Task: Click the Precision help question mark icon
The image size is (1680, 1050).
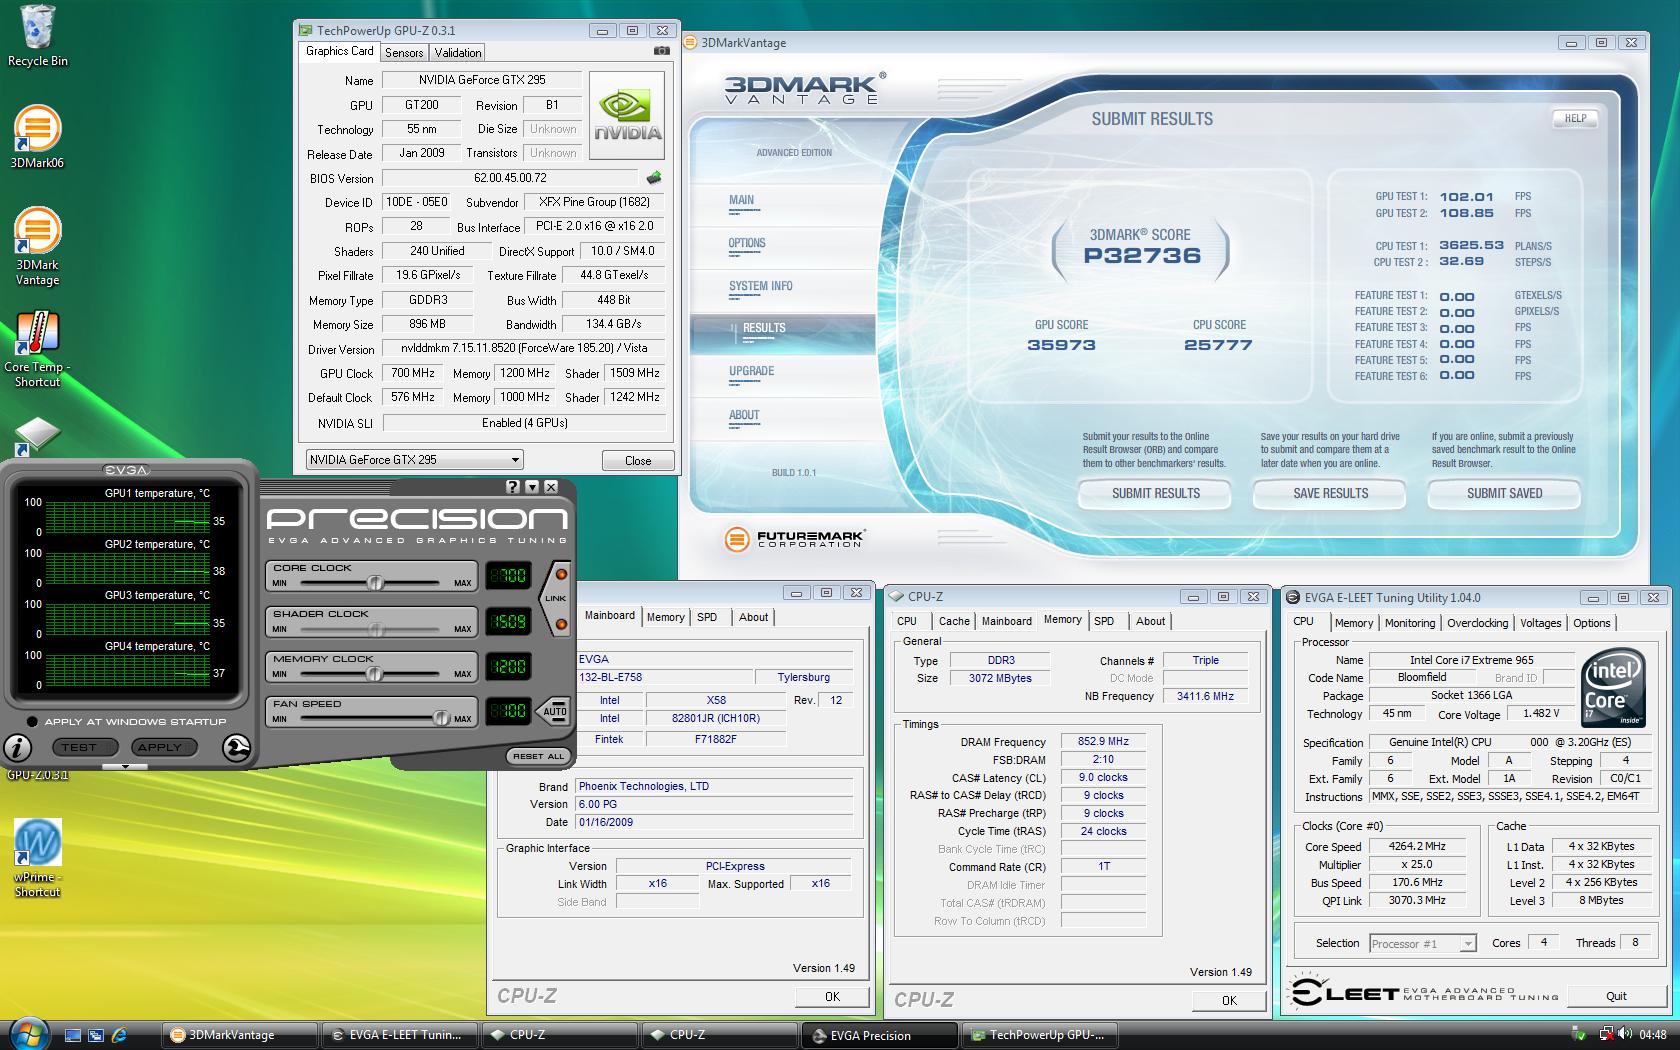Action: tap(513, 487)
